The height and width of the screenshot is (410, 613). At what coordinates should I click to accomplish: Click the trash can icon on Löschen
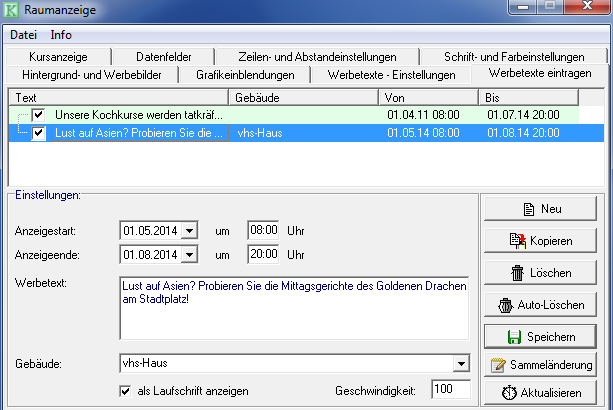[x=517, y=273]
